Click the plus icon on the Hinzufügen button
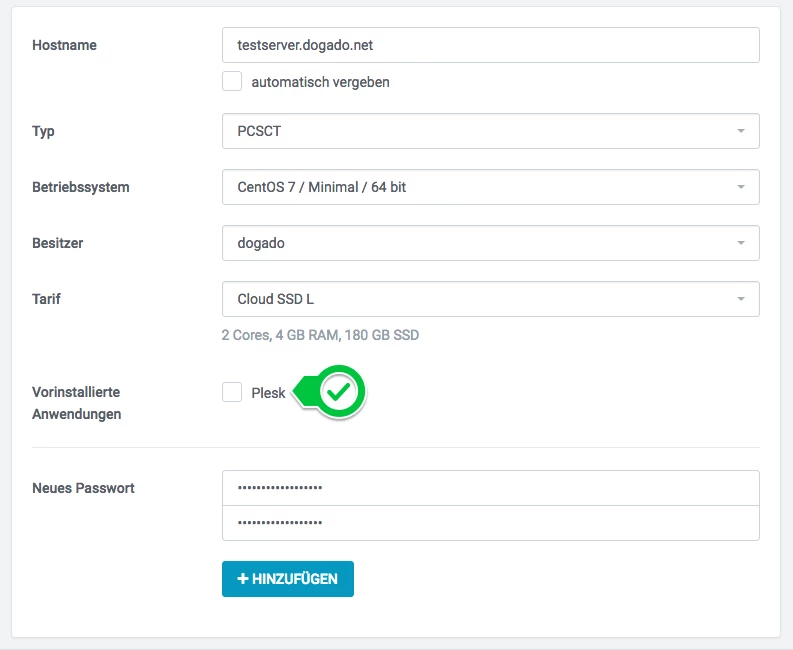The height and width of the screenshot is (650, 793). 242,579
